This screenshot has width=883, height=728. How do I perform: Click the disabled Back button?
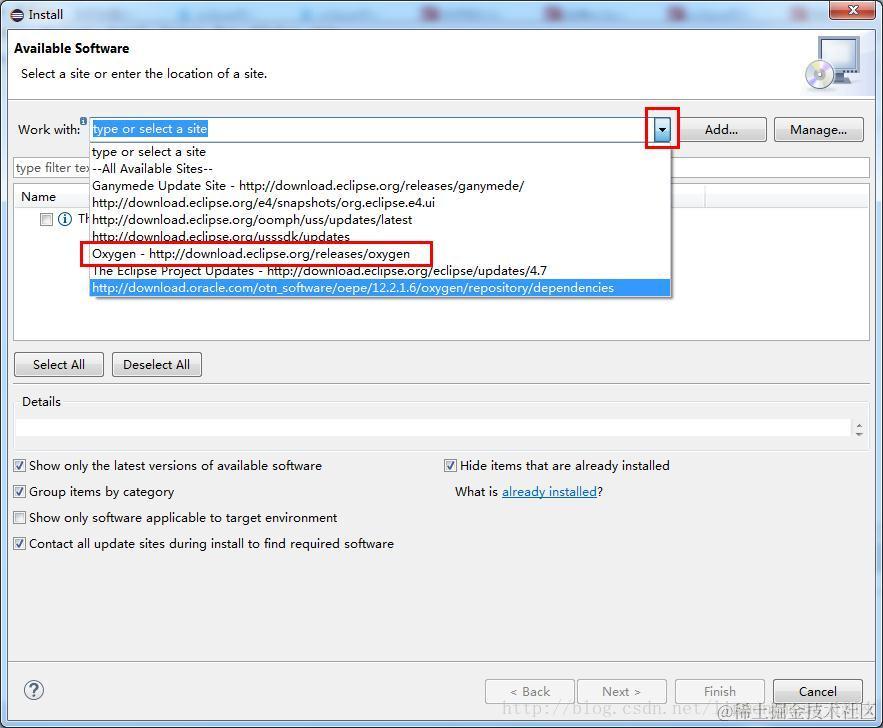click(x=529, y=691)
